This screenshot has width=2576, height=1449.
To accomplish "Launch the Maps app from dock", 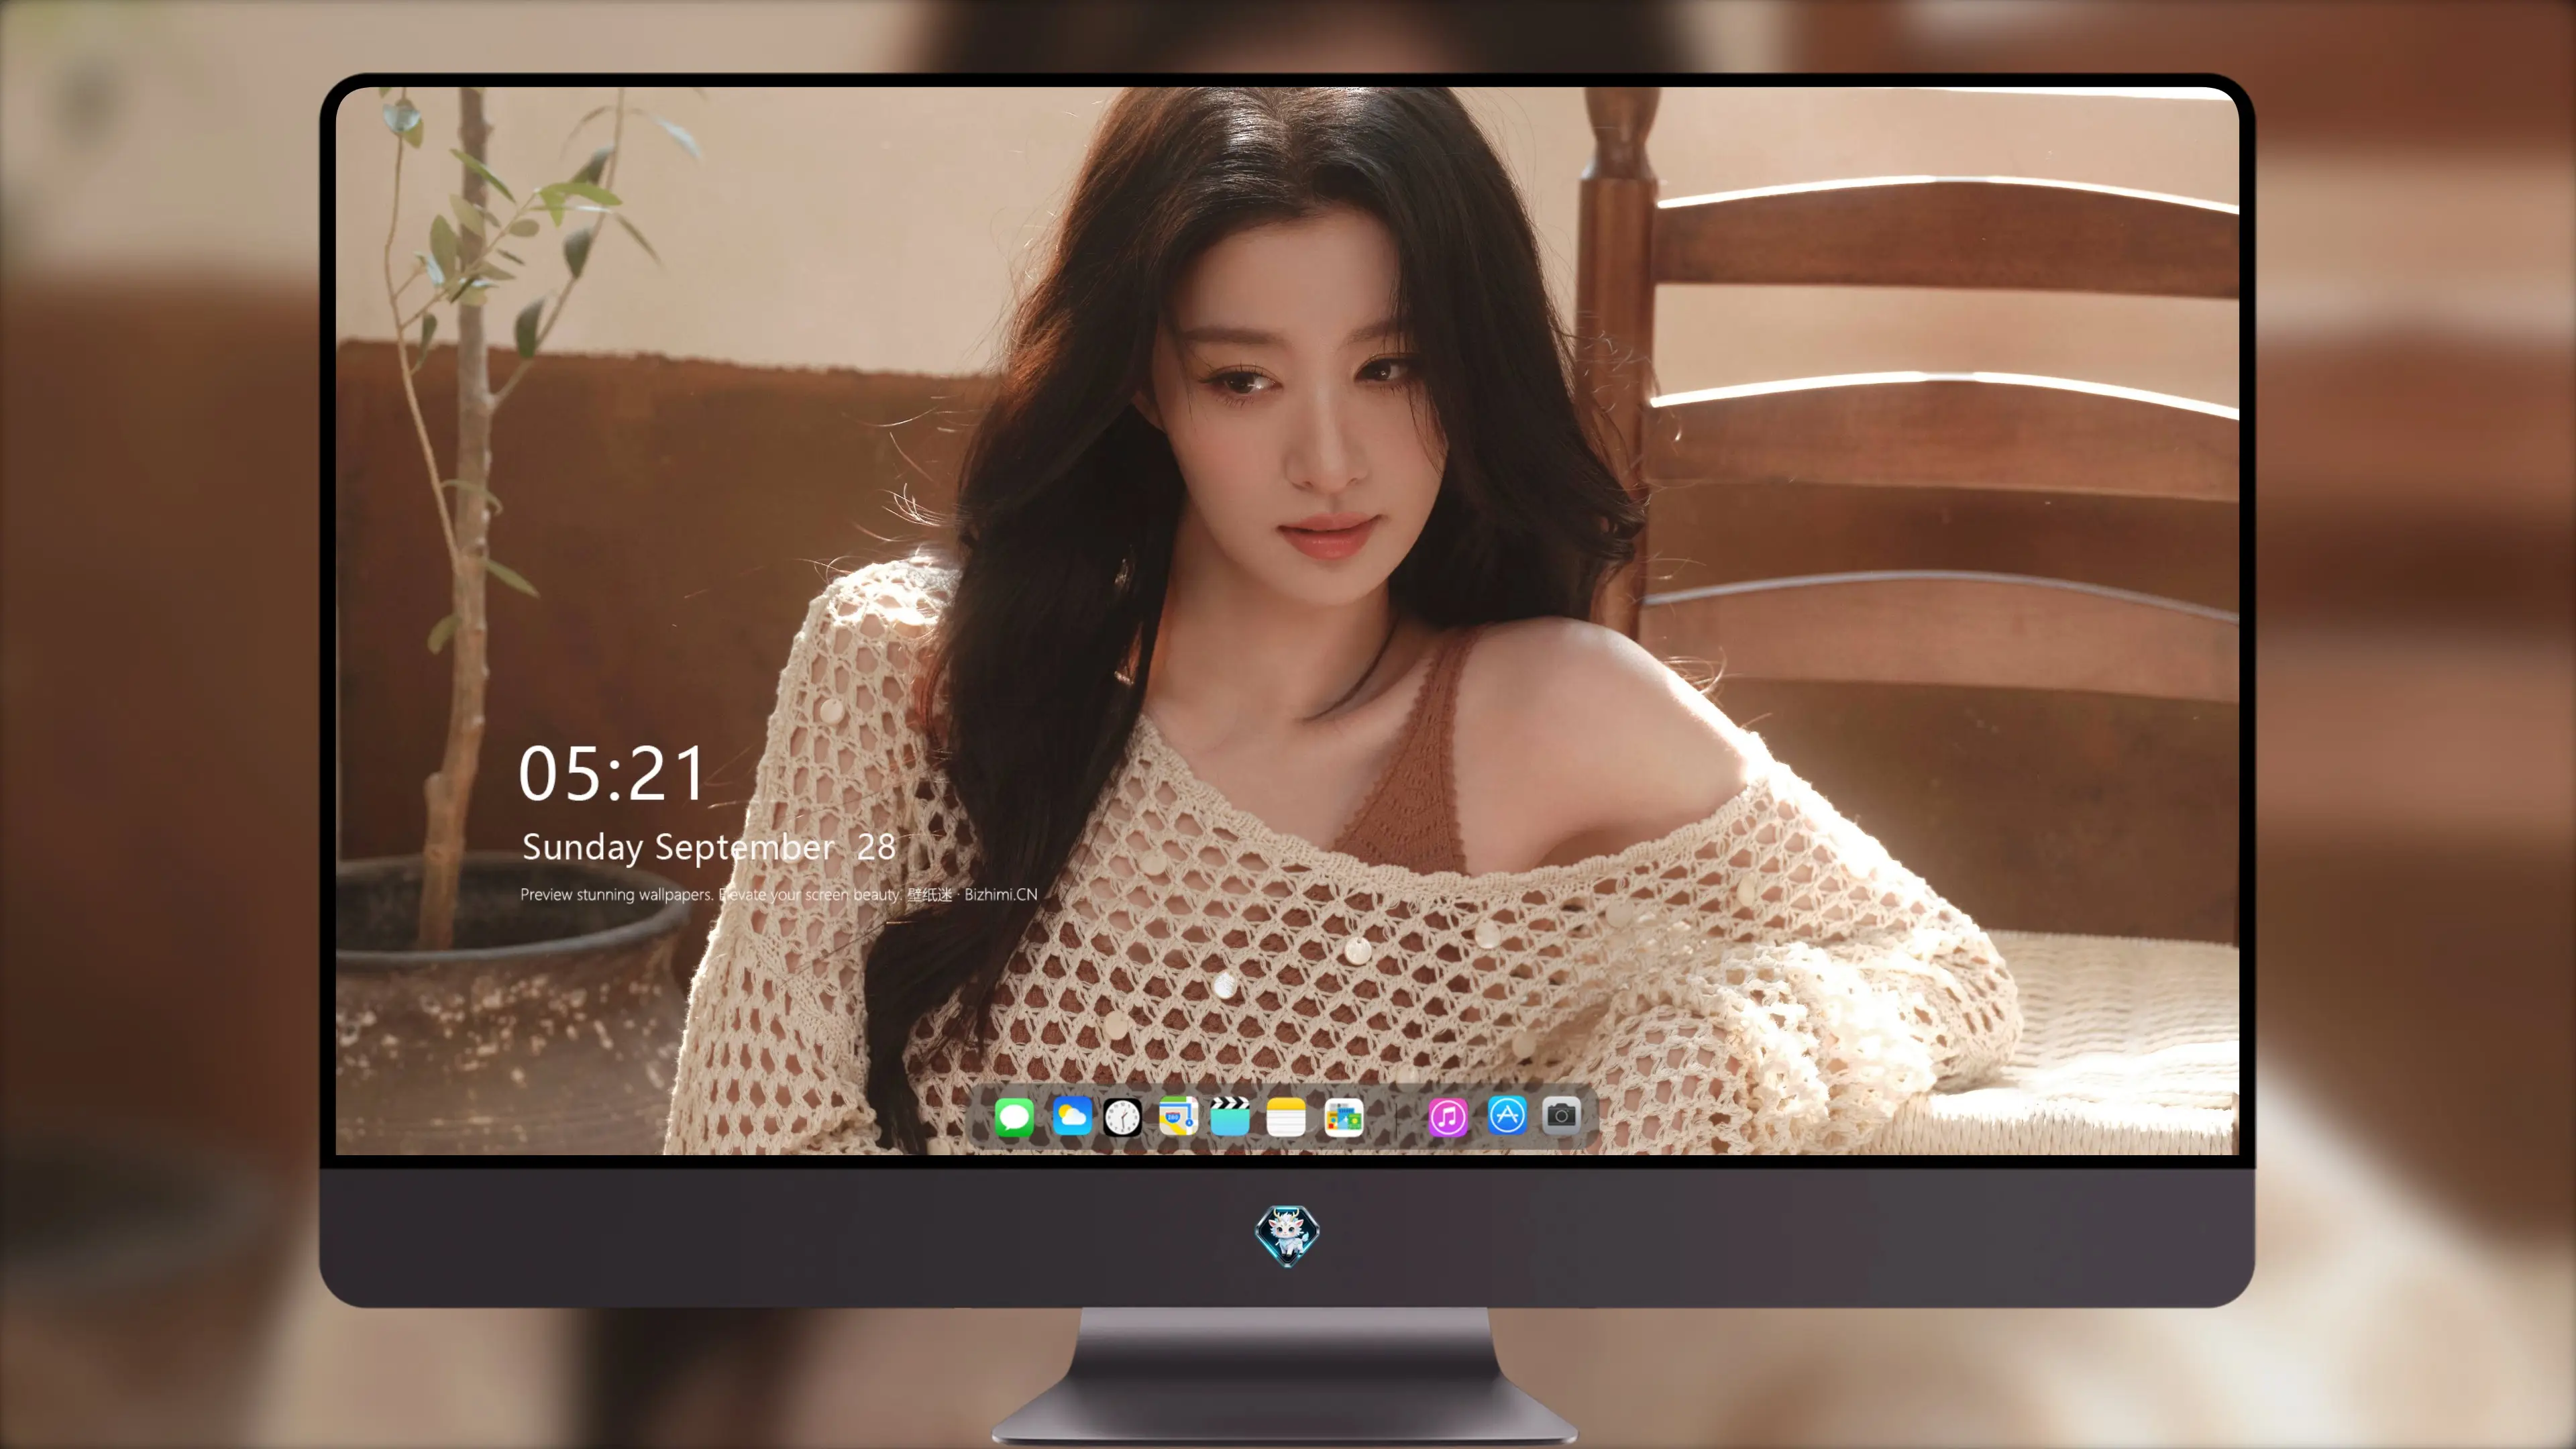I will pyautogui.click(x=1178, y=1115).
